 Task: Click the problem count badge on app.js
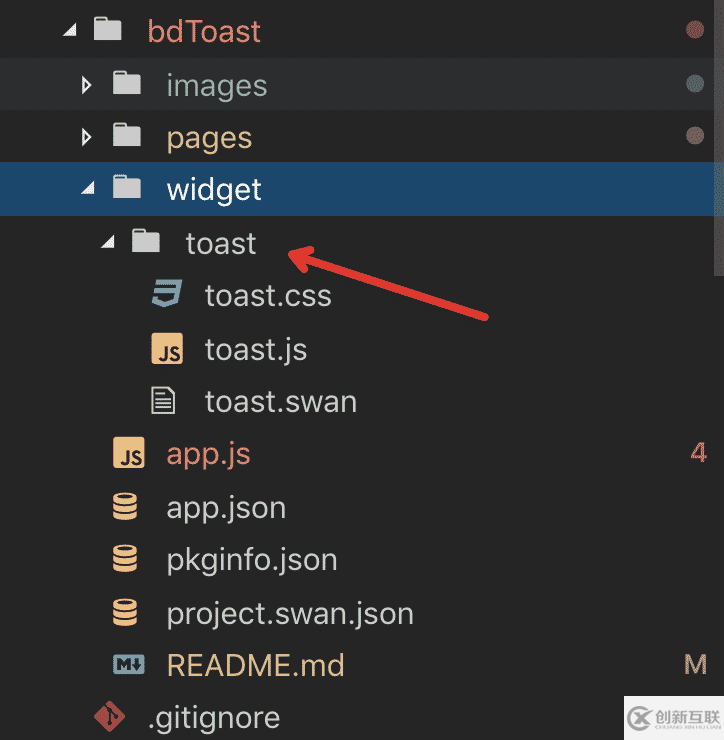click(x=698, y=454)
